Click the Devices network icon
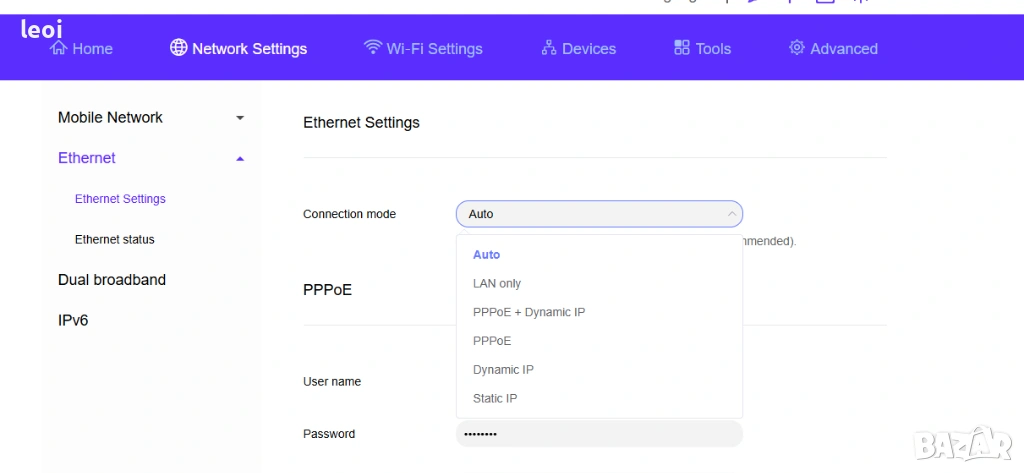Viewport: 1024px width, 473px height. [x=548, y=47]
